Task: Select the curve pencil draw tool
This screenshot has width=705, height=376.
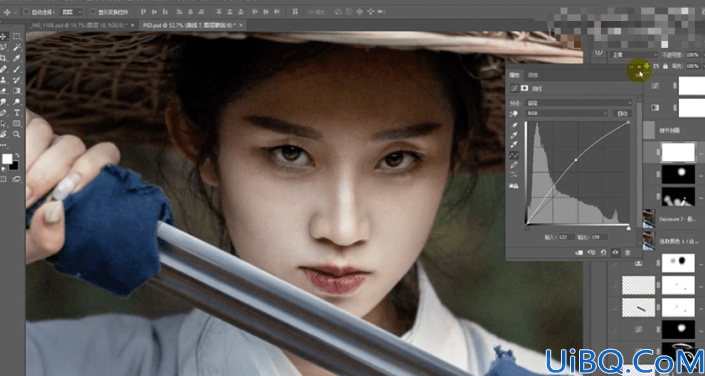Action: [x=514, y=165]
